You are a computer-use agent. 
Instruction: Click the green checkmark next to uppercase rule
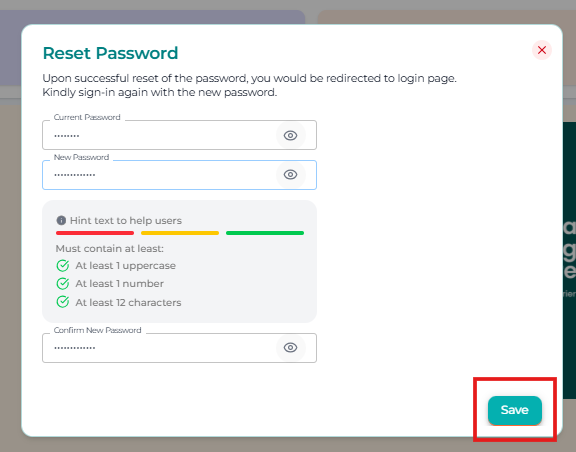[x=63, y=265]
